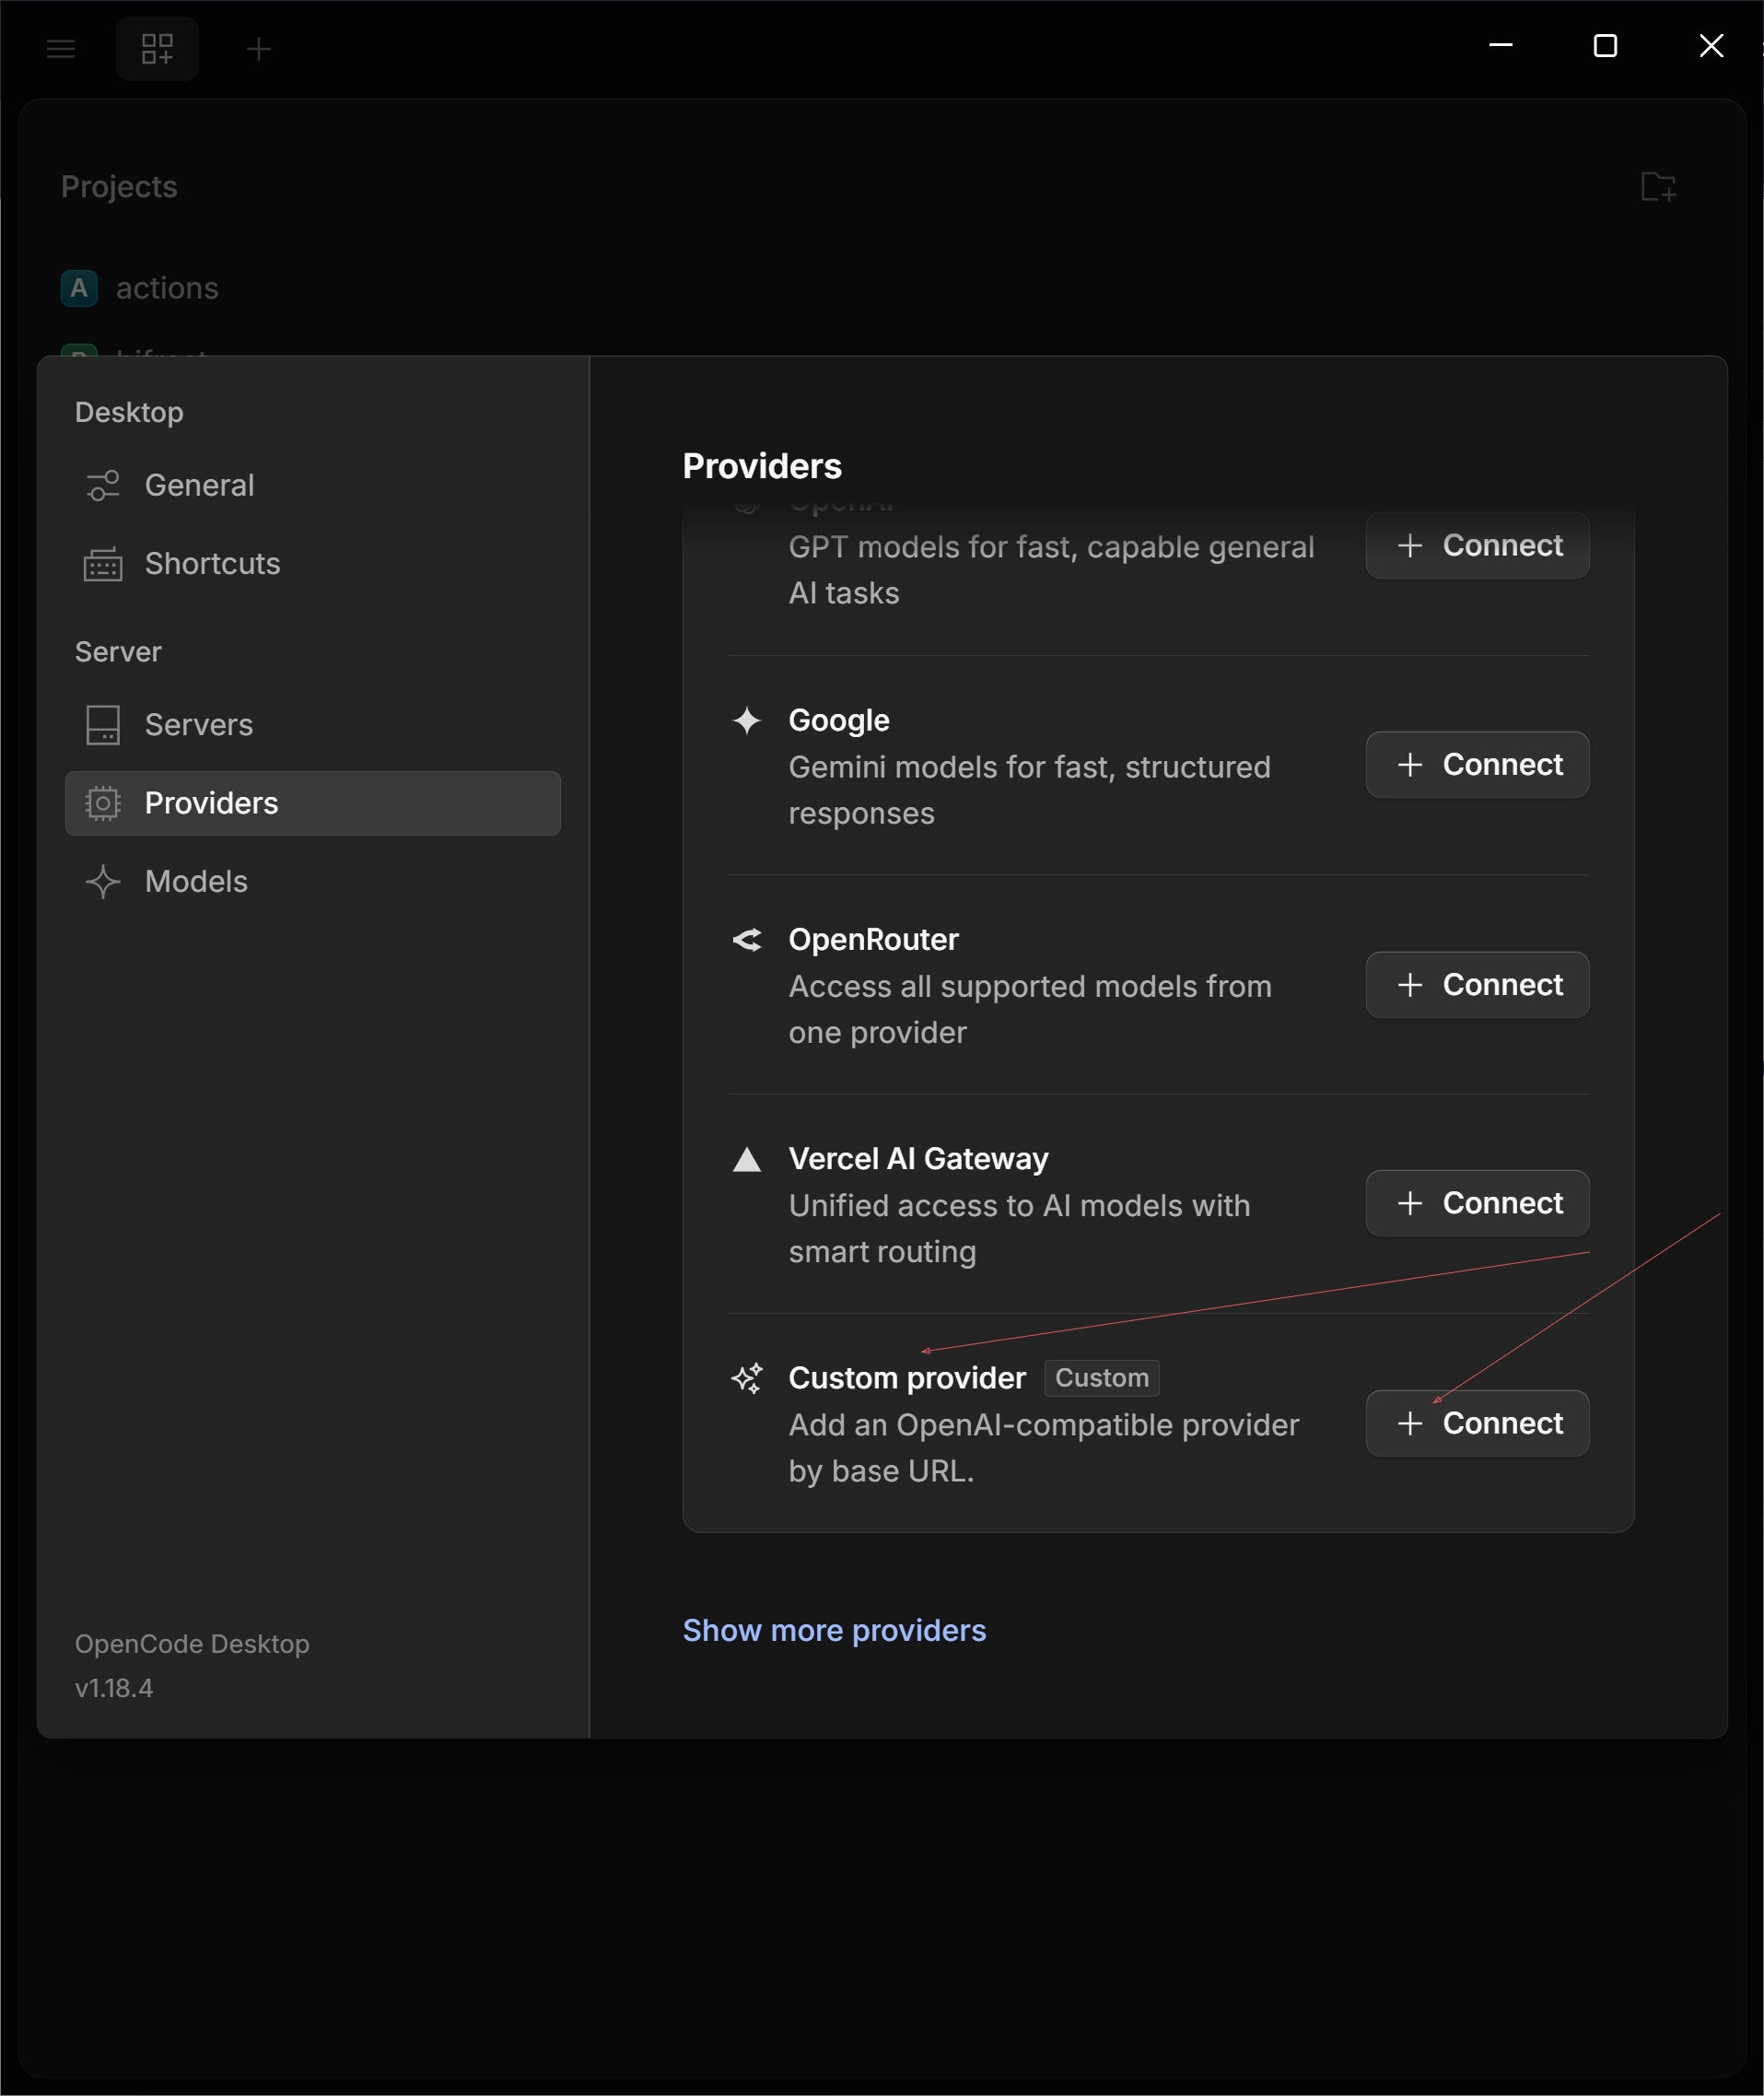Screen dimensions: 1764x2096
Task: Select the actions project avatar icon
Action: tap(79, 288)
